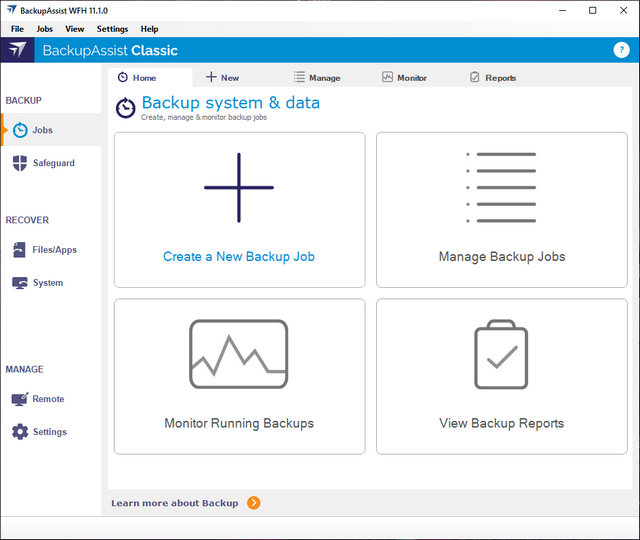Select the Safeguard shield icon

[20, 163]
